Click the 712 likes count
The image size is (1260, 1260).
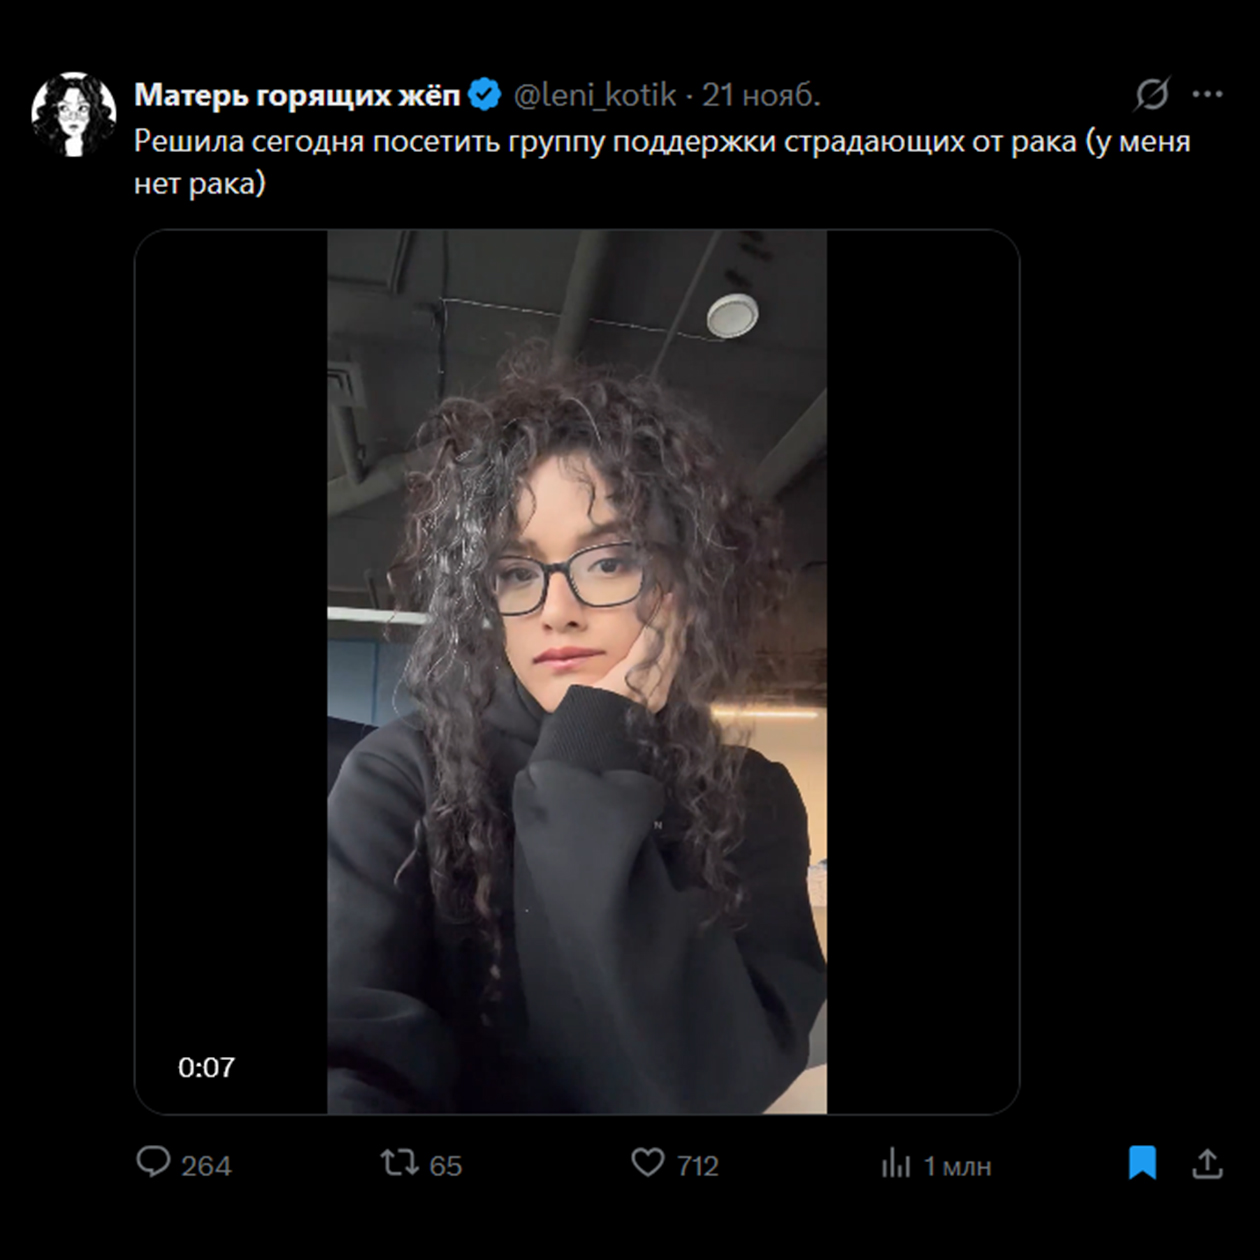coord(697,1165)
